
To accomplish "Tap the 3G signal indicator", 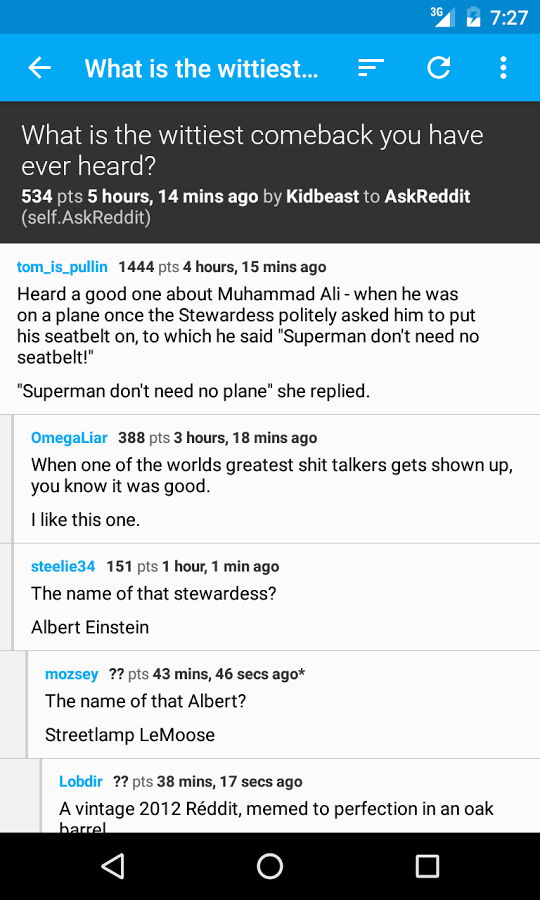I will 444,17.
